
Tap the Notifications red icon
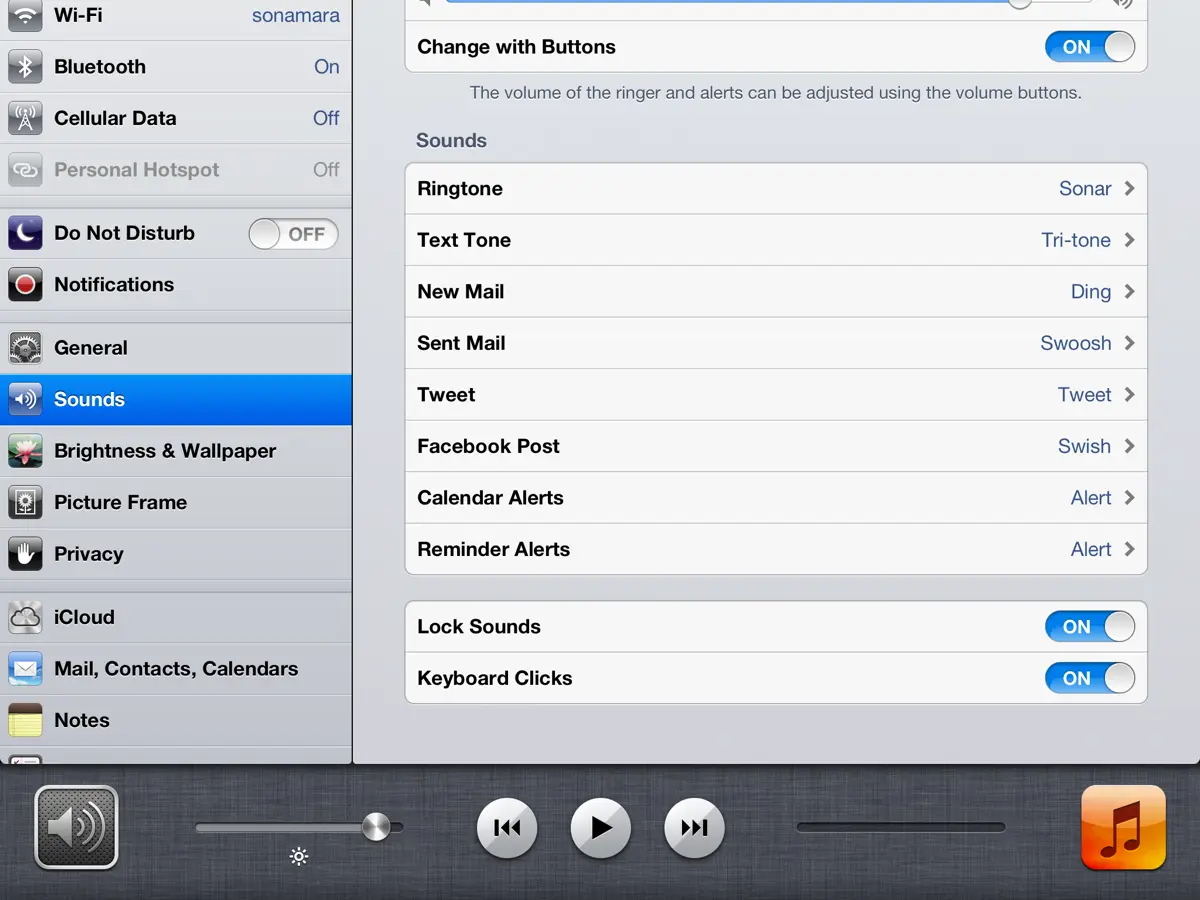pyautogui.click(x=25, y=285)
